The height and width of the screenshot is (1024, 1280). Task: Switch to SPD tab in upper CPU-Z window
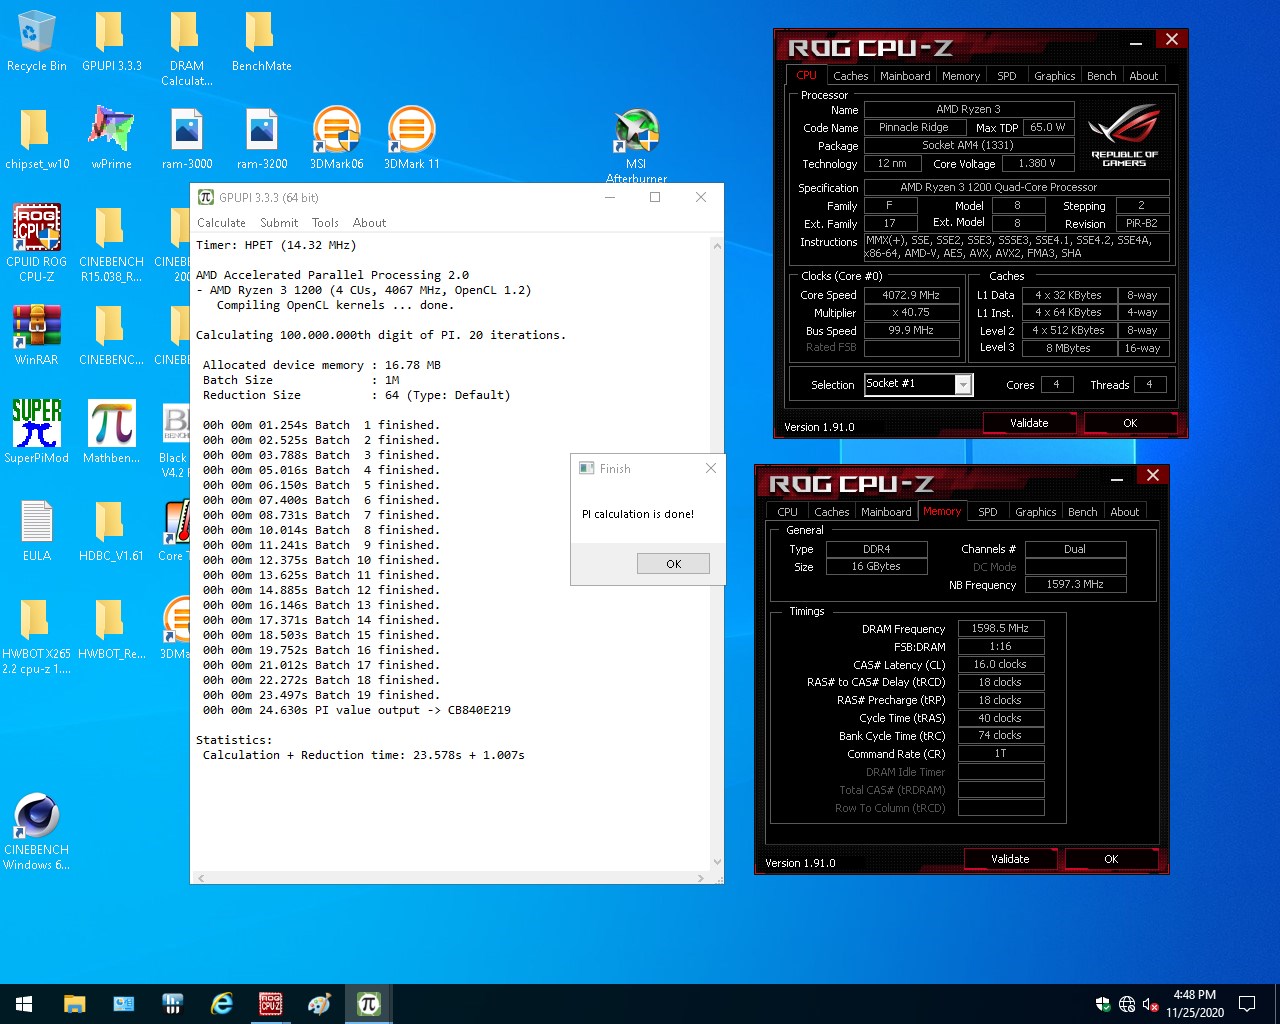point(1007,76)
